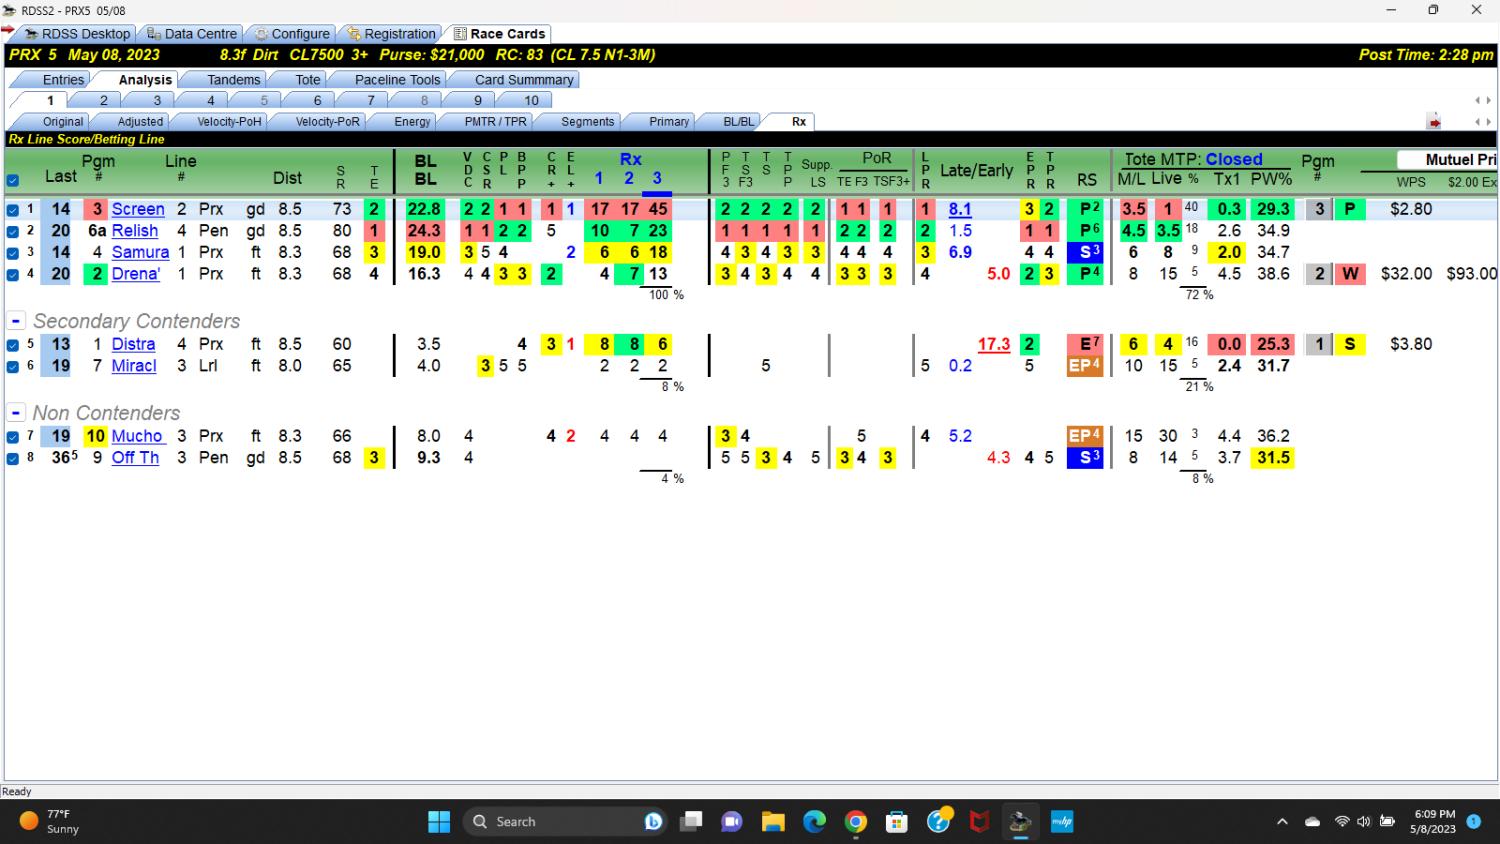Select the Velocity-PoH sub-tab

tap(228, 121)
